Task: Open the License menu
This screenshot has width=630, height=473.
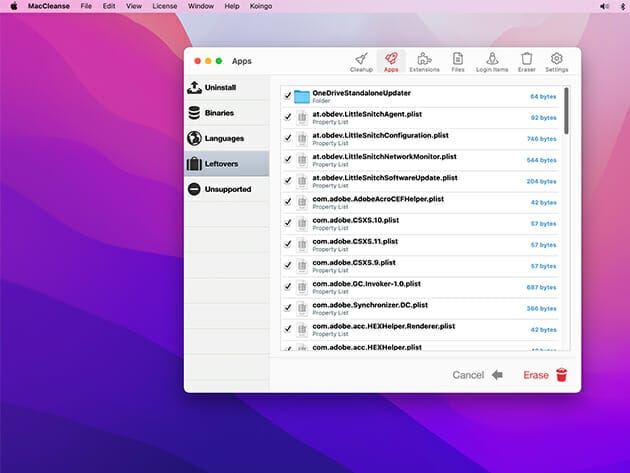Action: click(x=167, y=6)
